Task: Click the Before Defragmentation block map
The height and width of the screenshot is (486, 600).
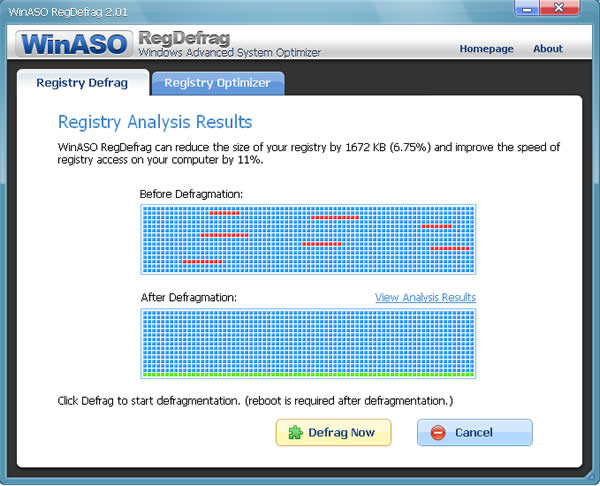Action: [x=308, y=240]
